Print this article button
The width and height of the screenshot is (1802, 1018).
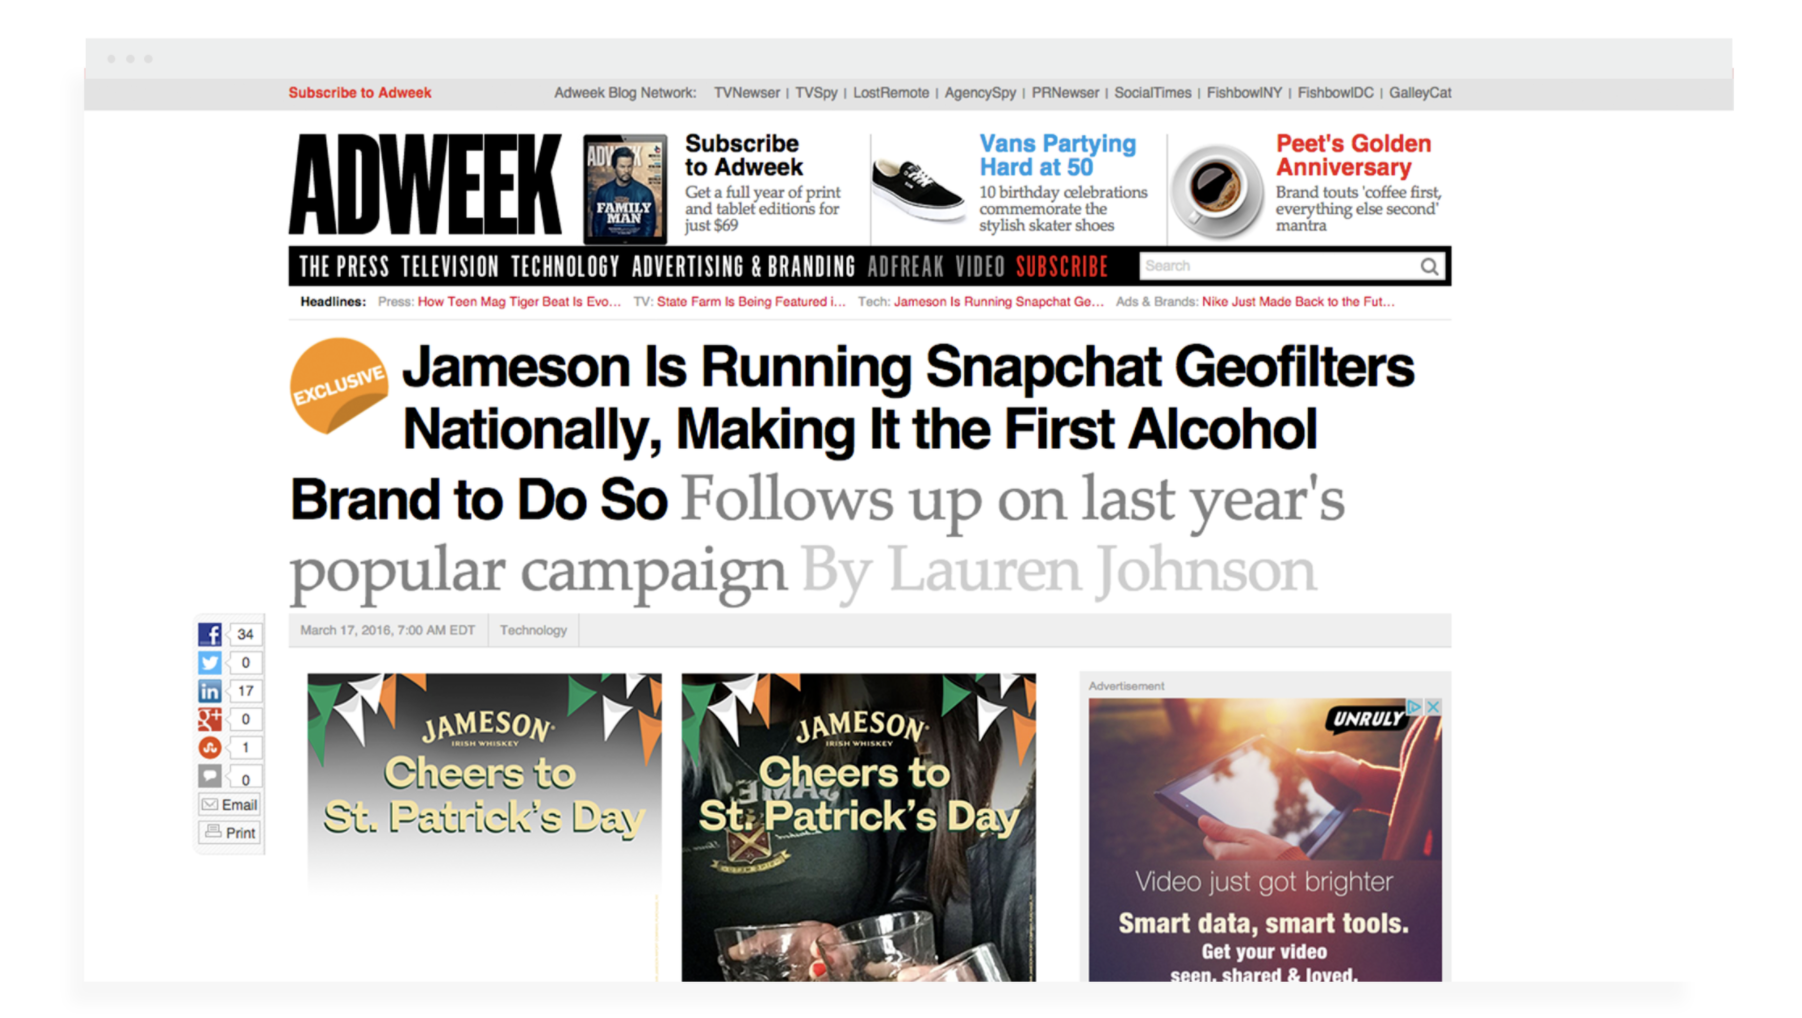(x=229, y=833)
